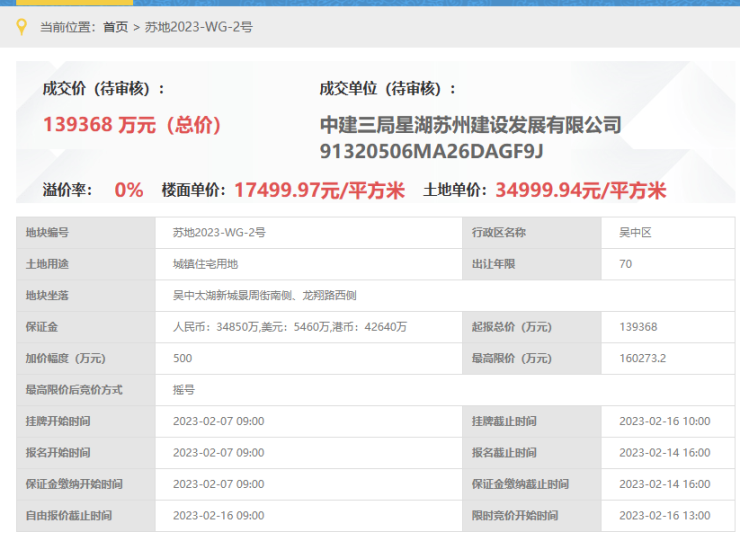This screenshot has width=740, height=541.
Task: Click the 地块坐落 label cell
Action: 86,296
